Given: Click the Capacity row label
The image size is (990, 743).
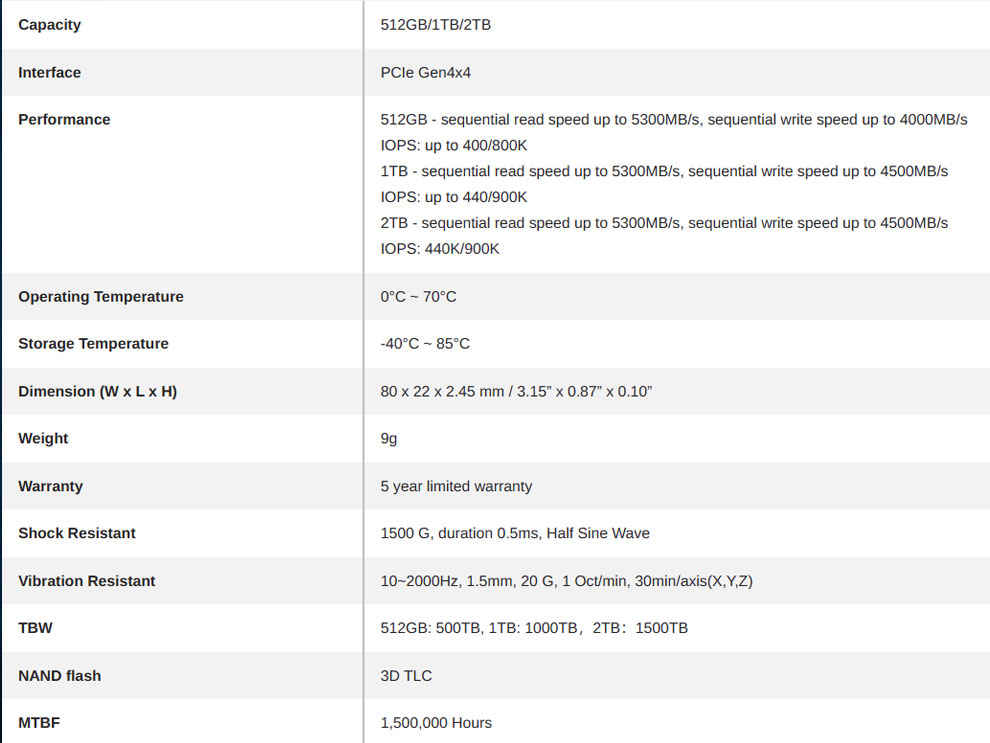Looking at the screenshot, I should pos(49,25).
